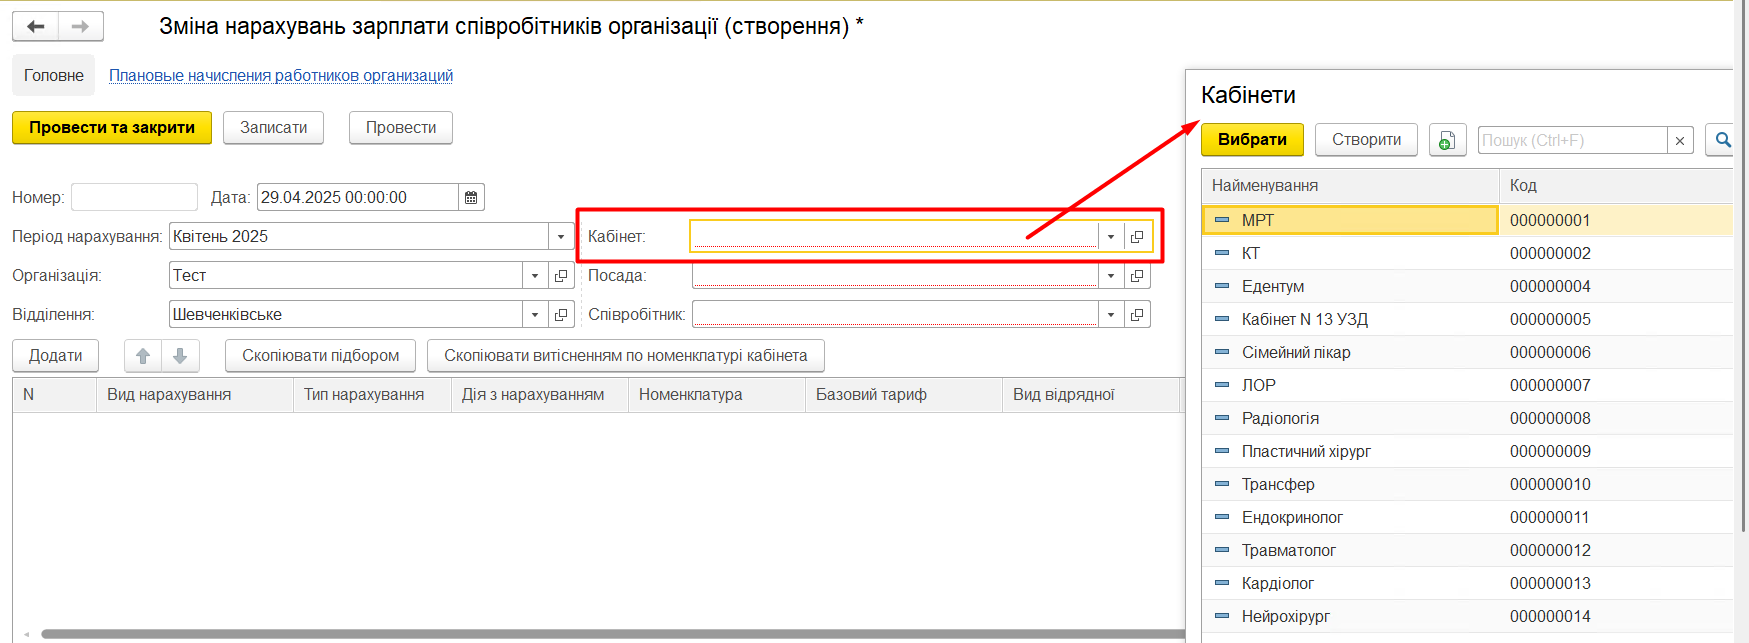This screenshot has height=643, width=1749.
Task: Open Плановые начисления работников организаций link
Action: click(x=281, y=76)
